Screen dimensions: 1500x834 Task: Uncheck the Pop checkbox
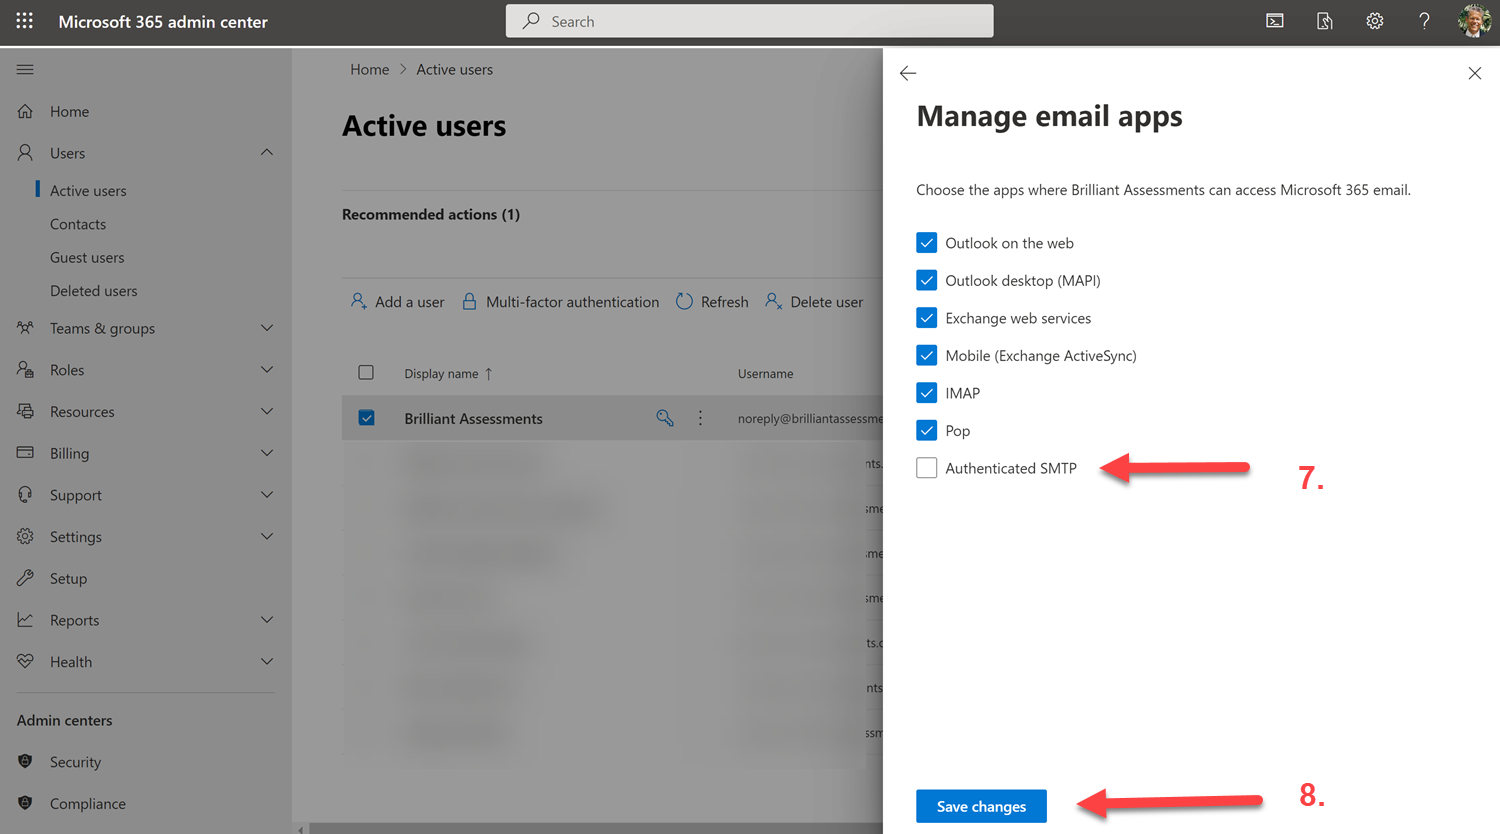pos(927,430)
